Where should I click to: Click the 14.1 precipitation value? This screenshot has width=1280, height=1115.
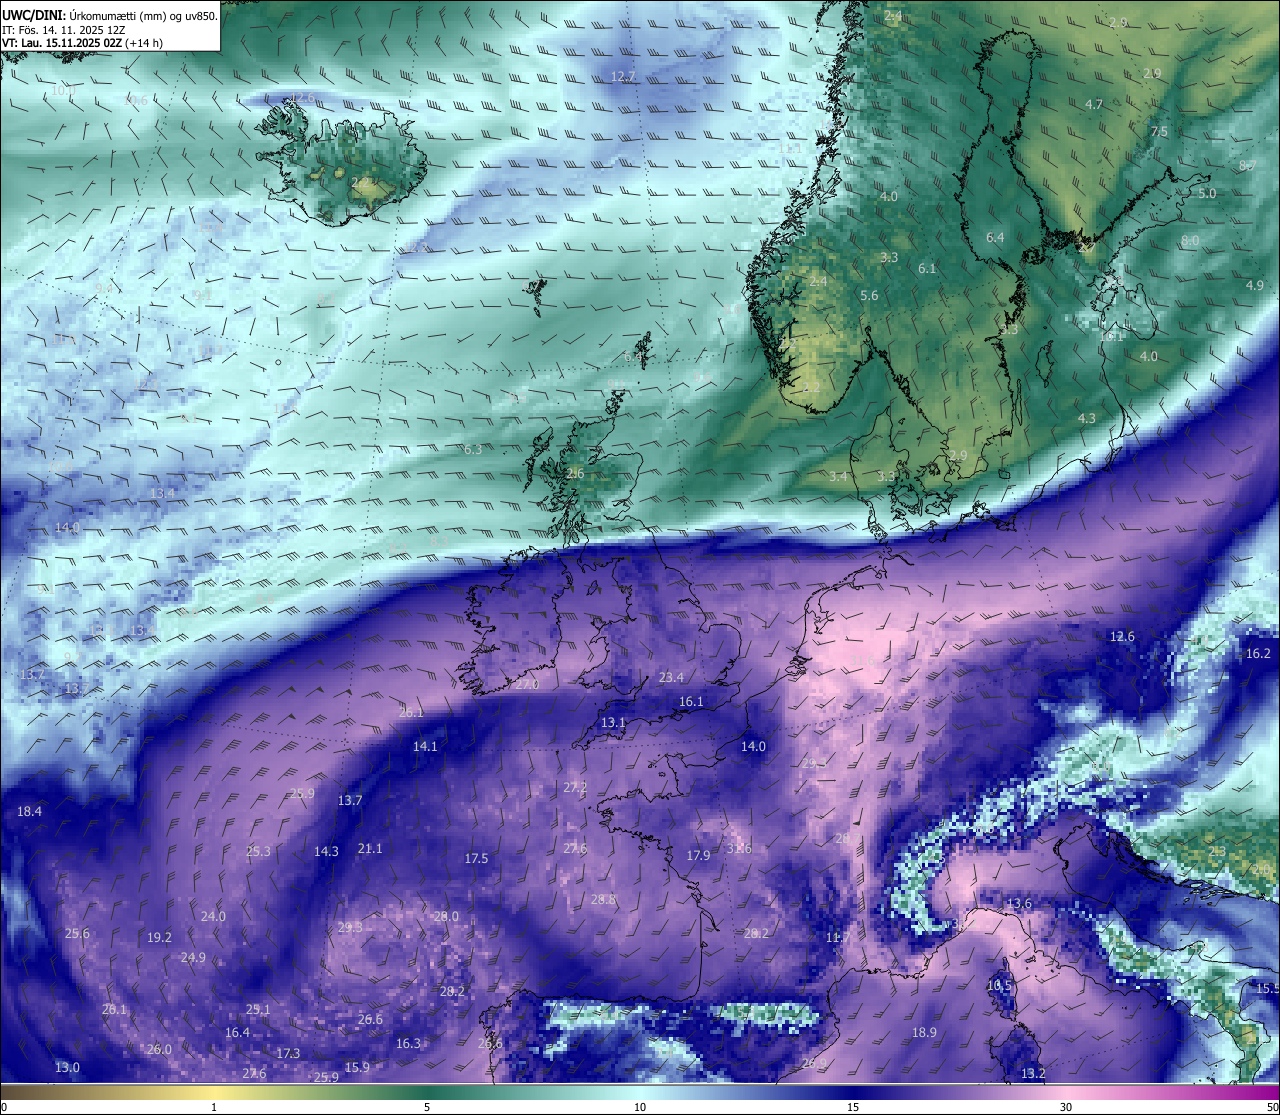point(425,746)
